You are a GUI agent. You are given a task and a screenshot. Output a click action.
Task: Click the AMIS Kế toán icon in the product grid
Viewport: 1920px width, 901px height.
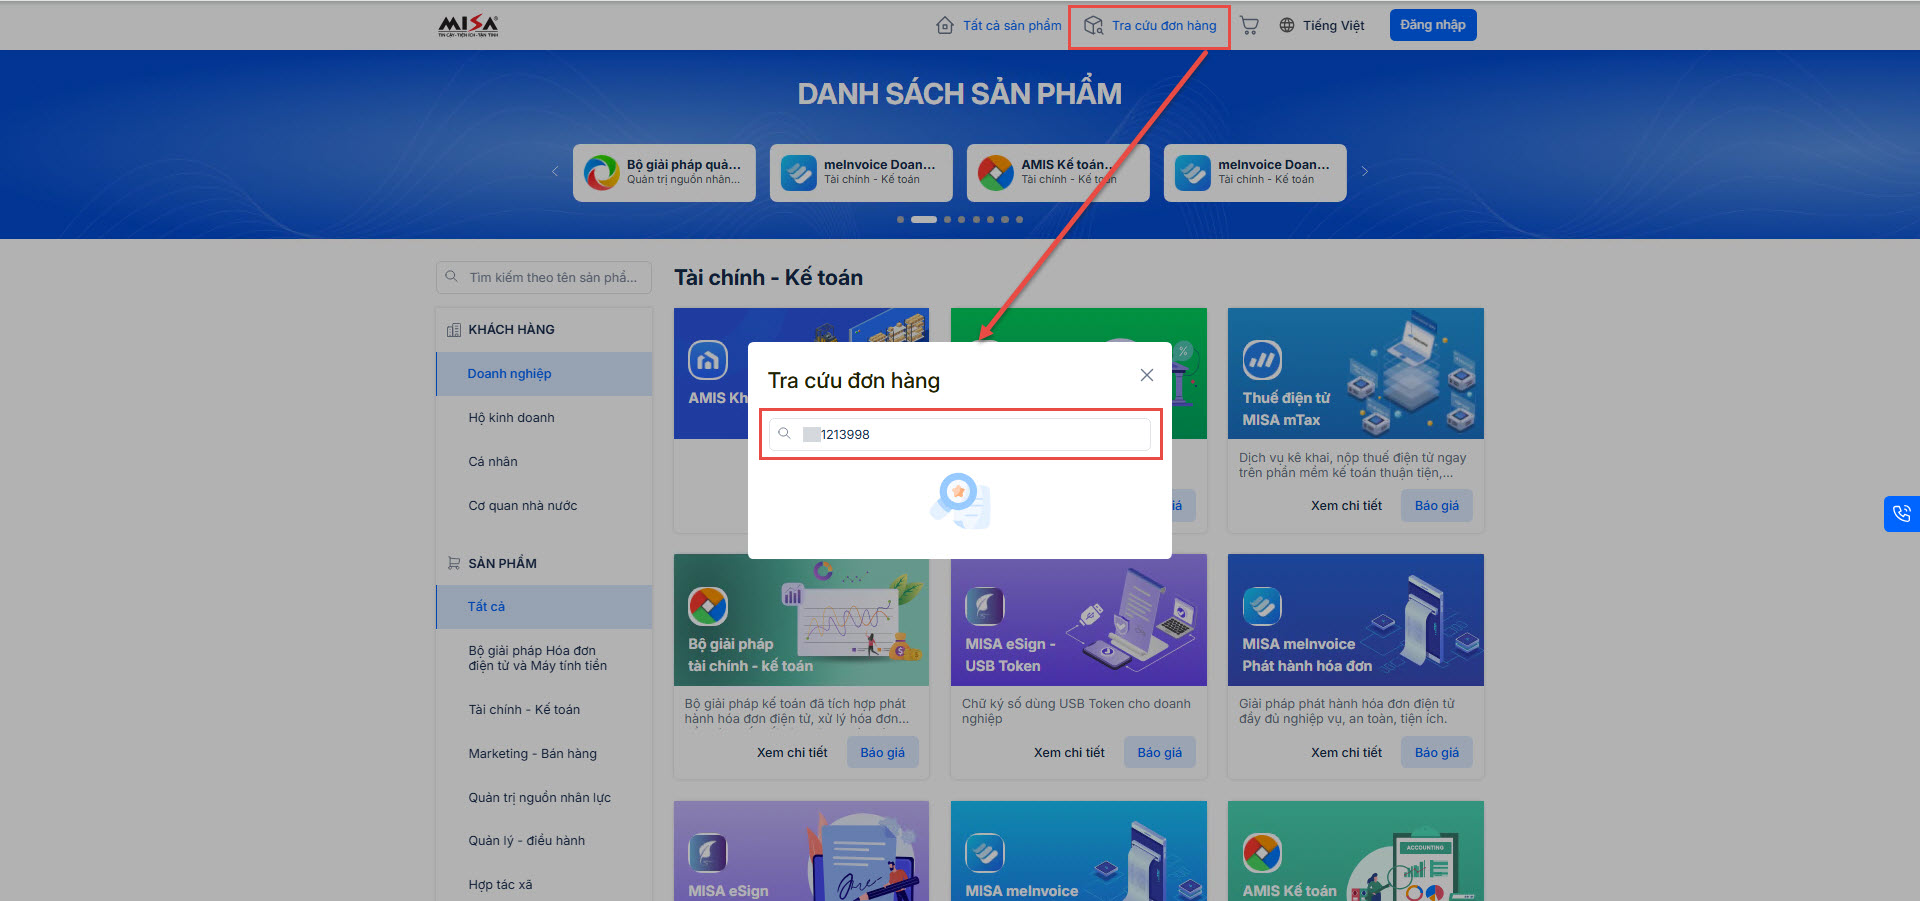click(1262, 853)
